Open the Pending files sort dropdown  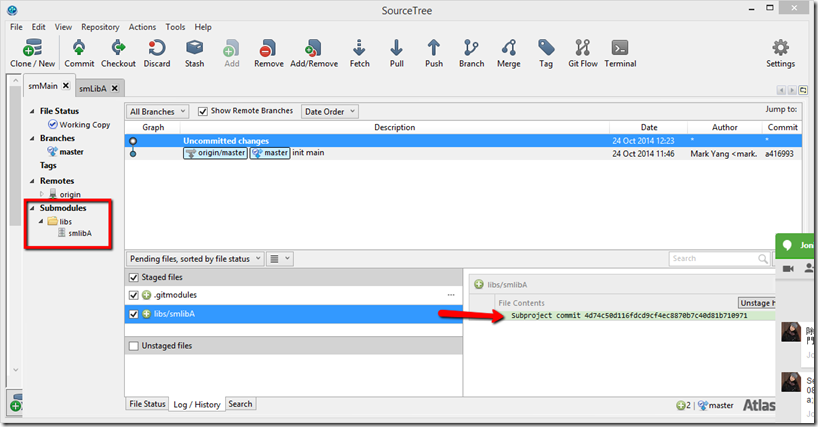coord(195,259)
